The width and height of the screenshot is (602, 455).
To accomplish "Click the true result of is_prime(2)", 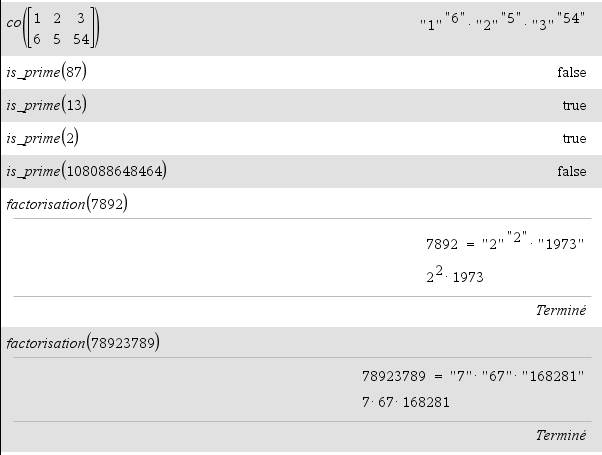I will 574,139.
